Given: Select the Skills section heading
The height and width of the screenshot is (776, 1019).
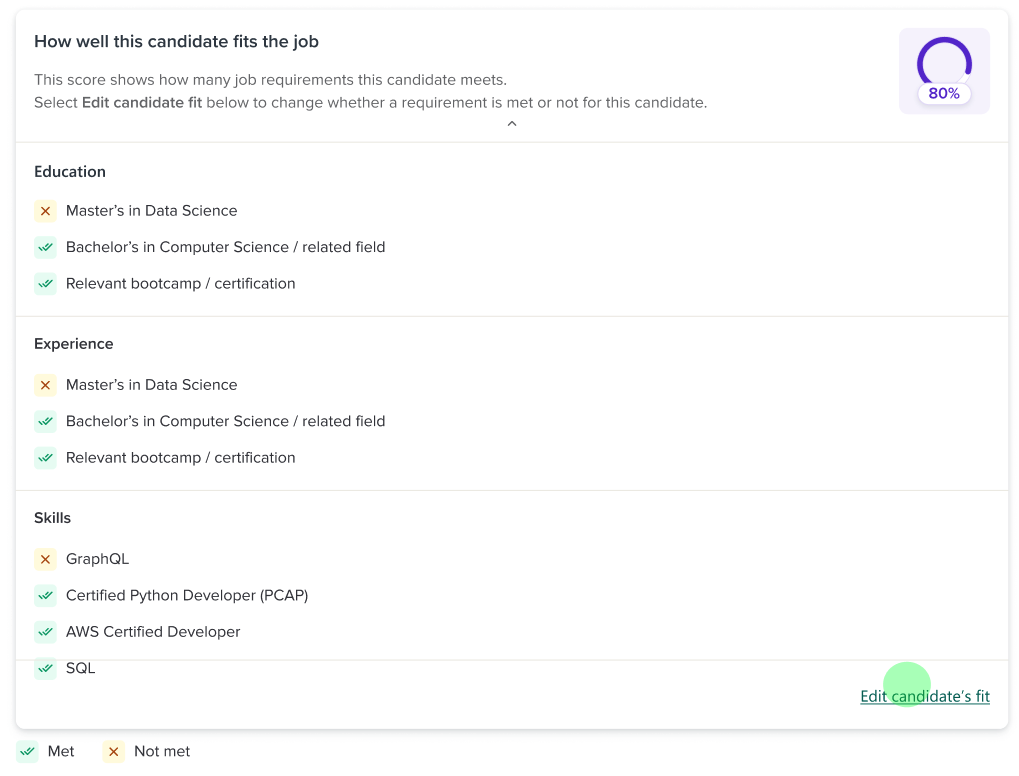Looking at the screenshot, I should 53,518.
